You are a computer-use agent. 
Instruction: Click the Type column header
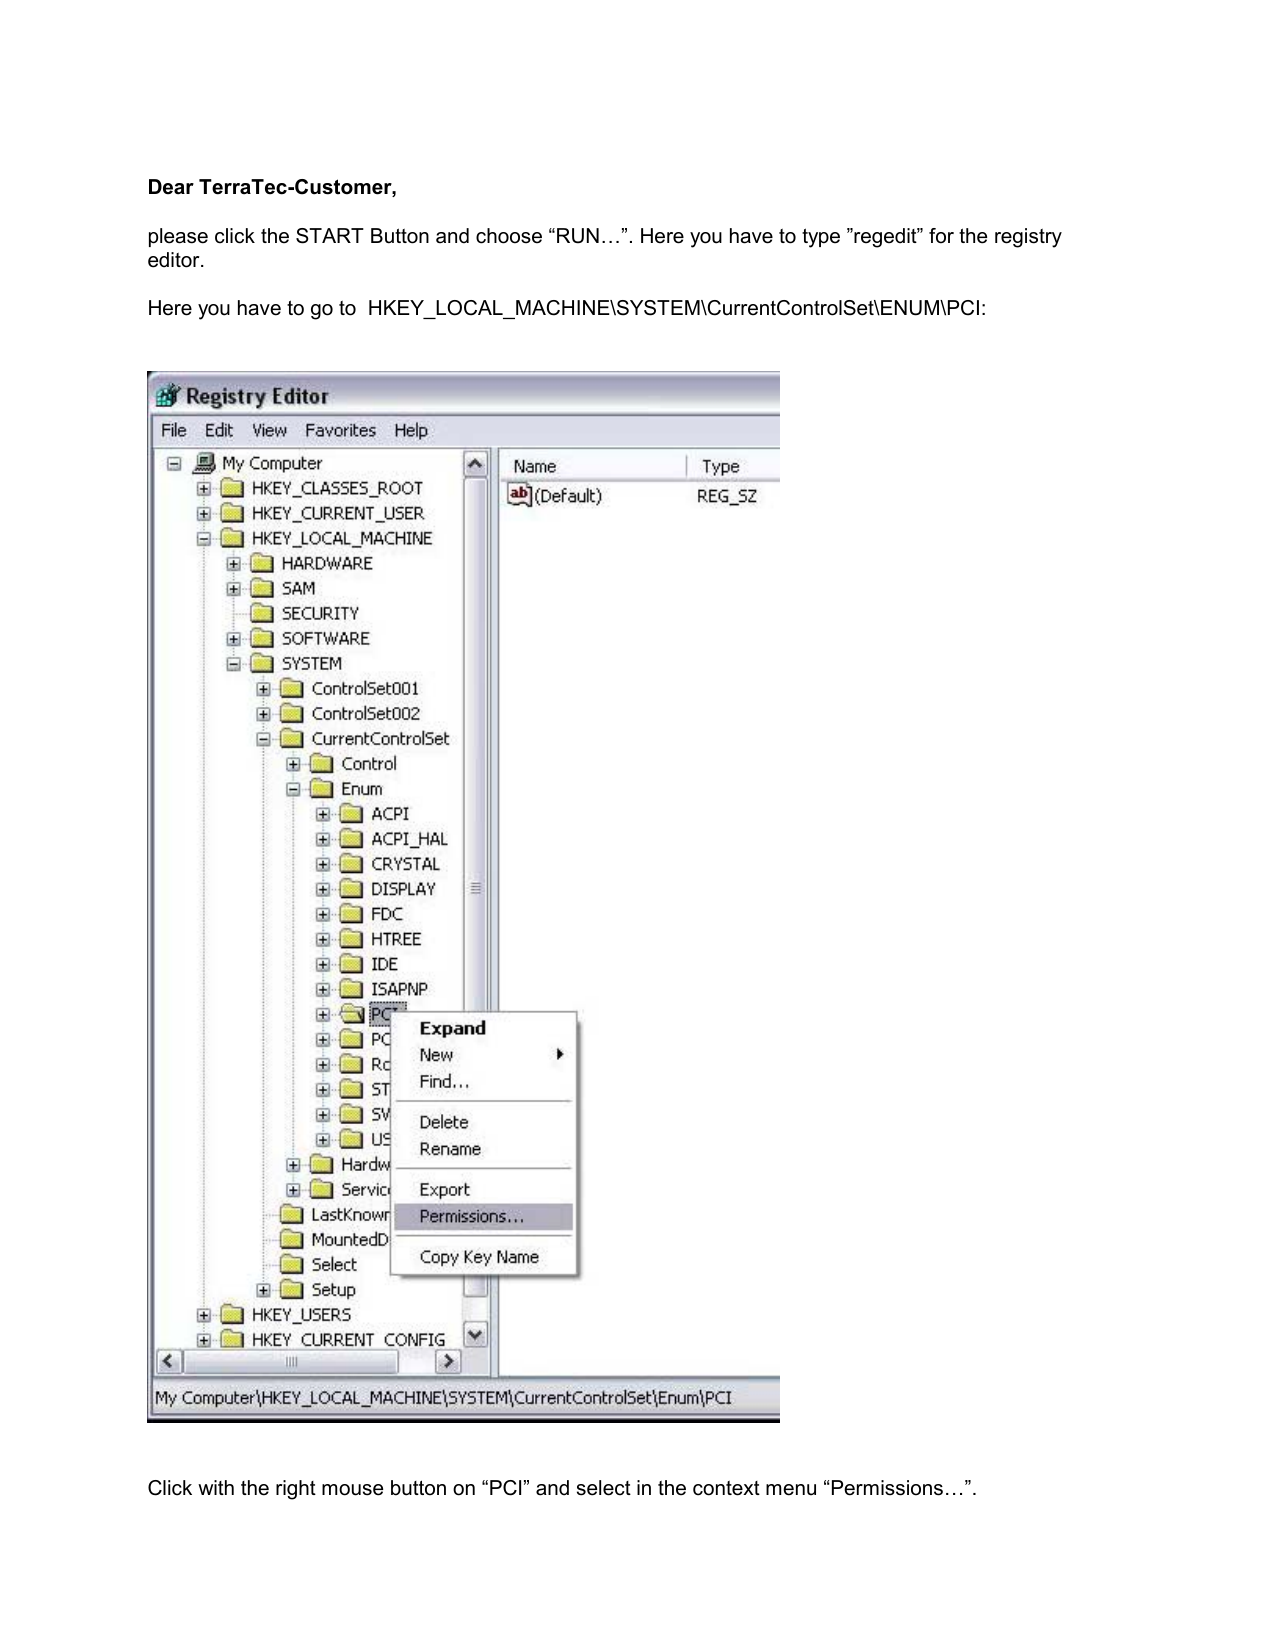pos(734,466)
